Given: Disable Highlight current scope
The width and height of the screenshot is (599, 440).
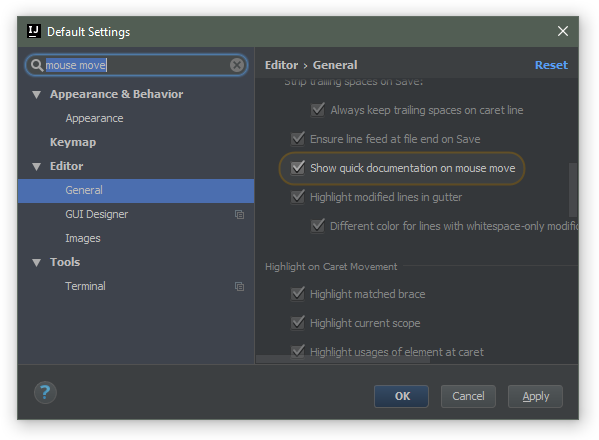Looking at the screenshot, I should click(298, 323).
